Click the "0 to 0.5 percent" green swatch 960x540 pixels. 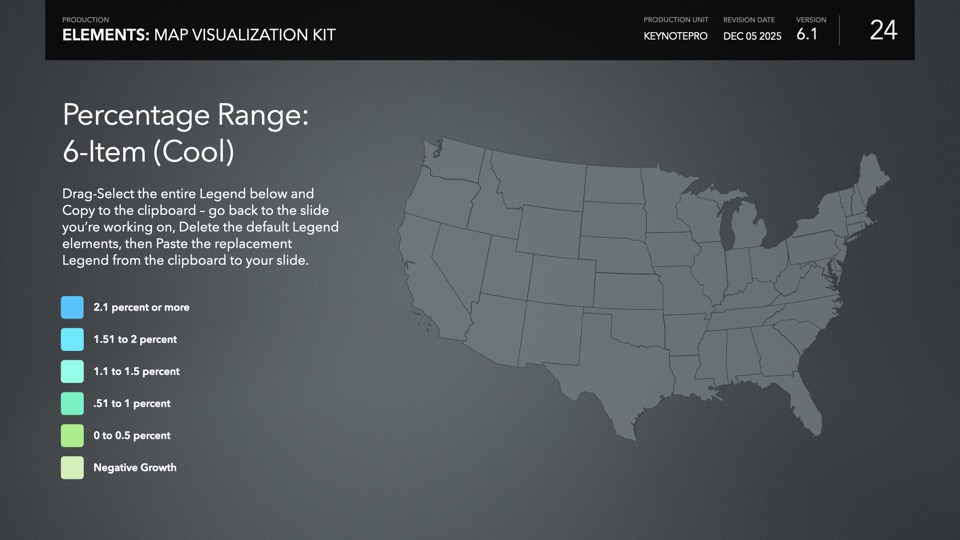tap(72, 435)
